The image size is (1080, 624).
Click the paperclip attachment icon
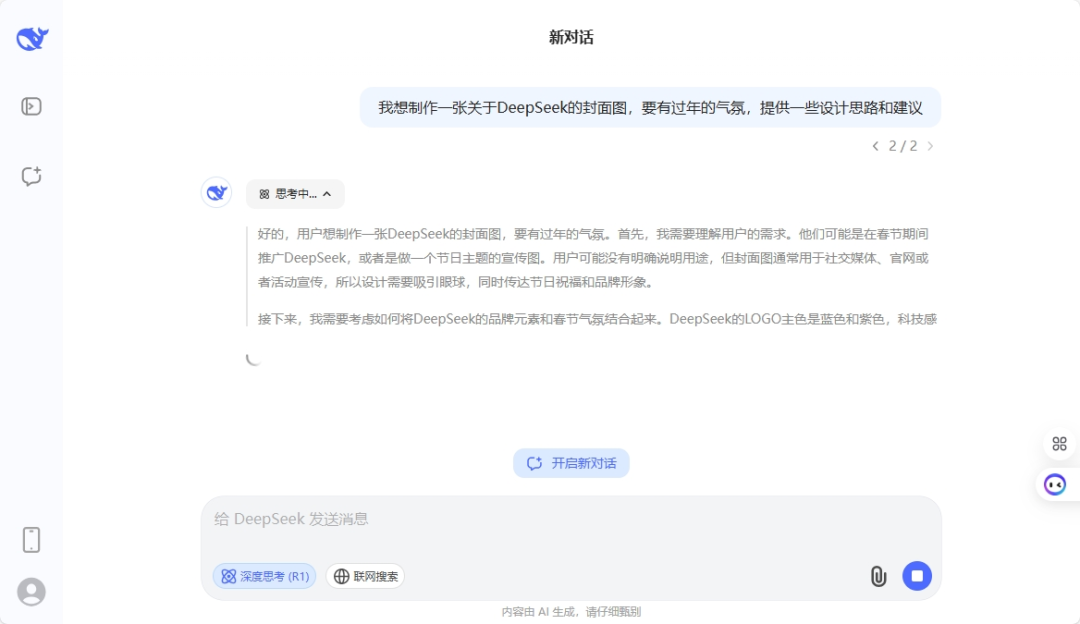pos(878,576)
